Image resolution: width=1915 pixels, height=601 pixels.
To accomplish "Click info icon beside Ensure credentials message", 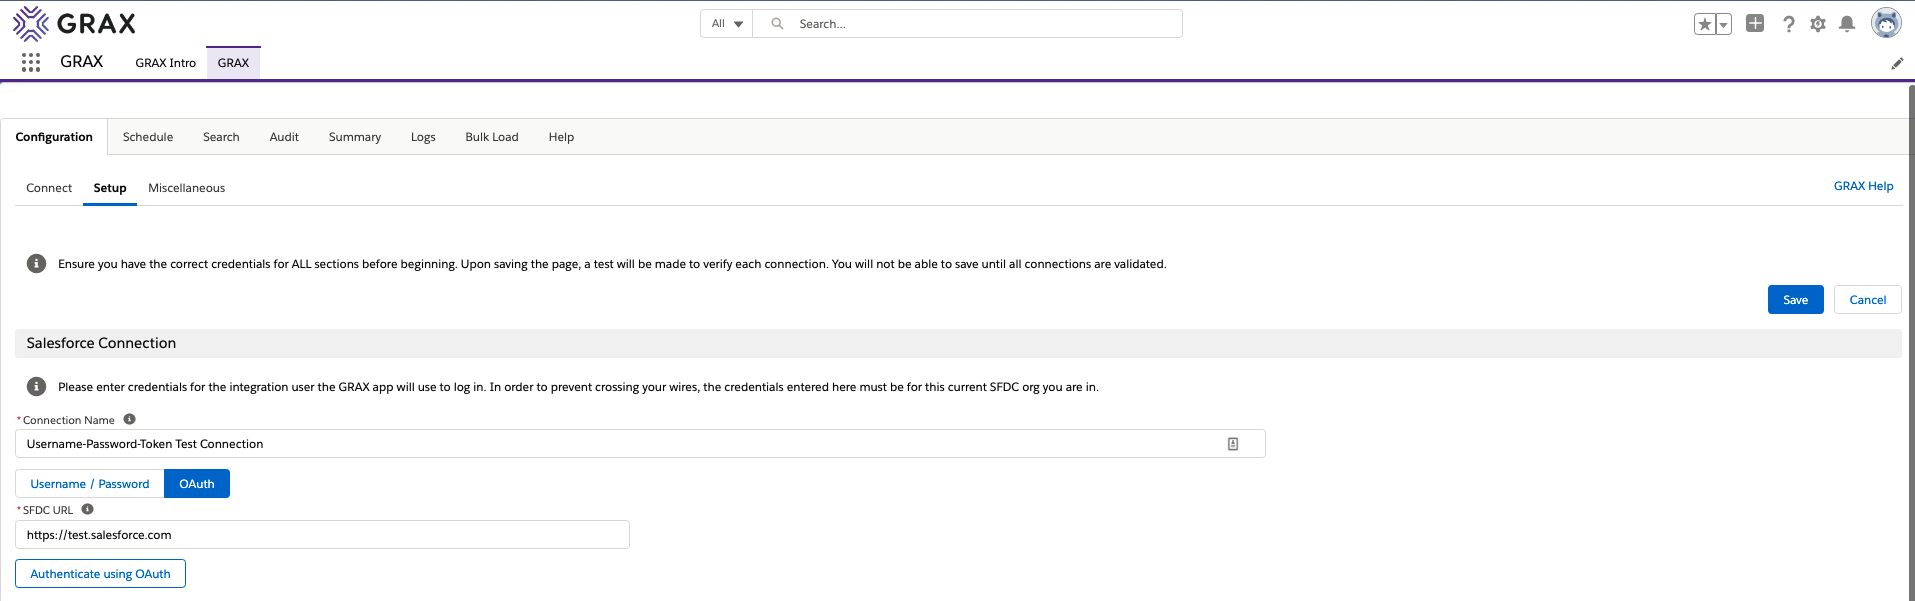I will pyautogui.click(x=36, y=264).
